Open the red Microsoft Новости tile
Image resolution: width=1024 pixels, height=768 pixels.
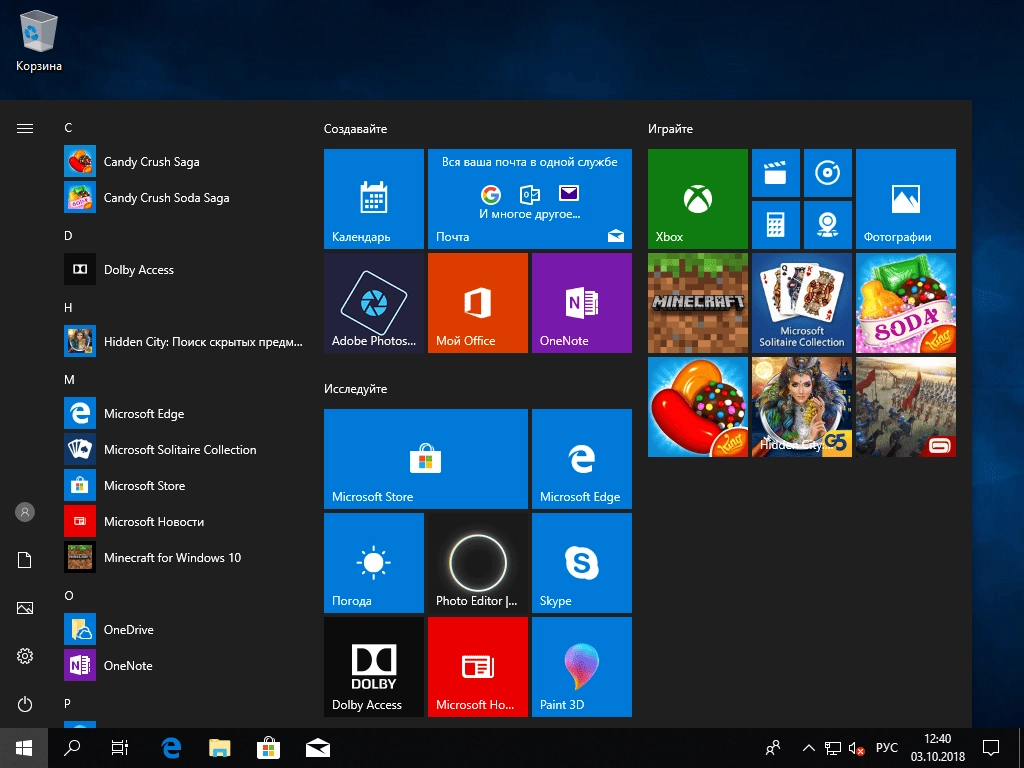(477, 667)
